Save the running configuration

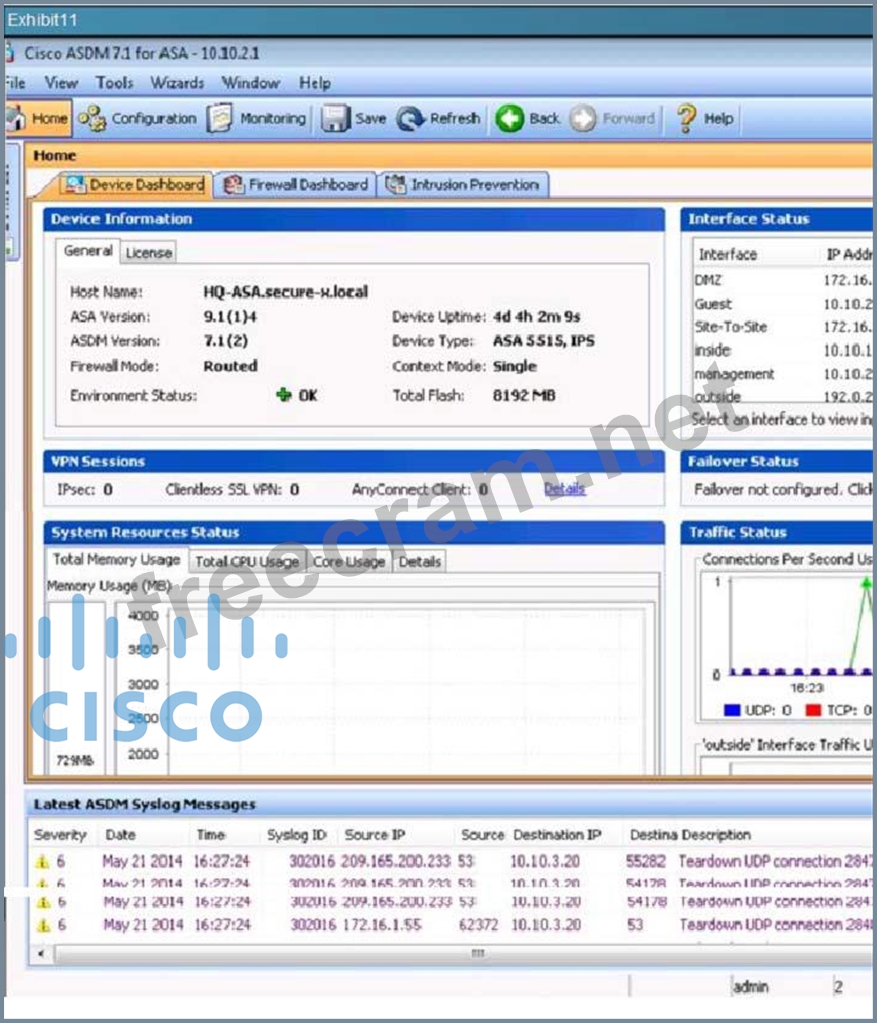354,119
